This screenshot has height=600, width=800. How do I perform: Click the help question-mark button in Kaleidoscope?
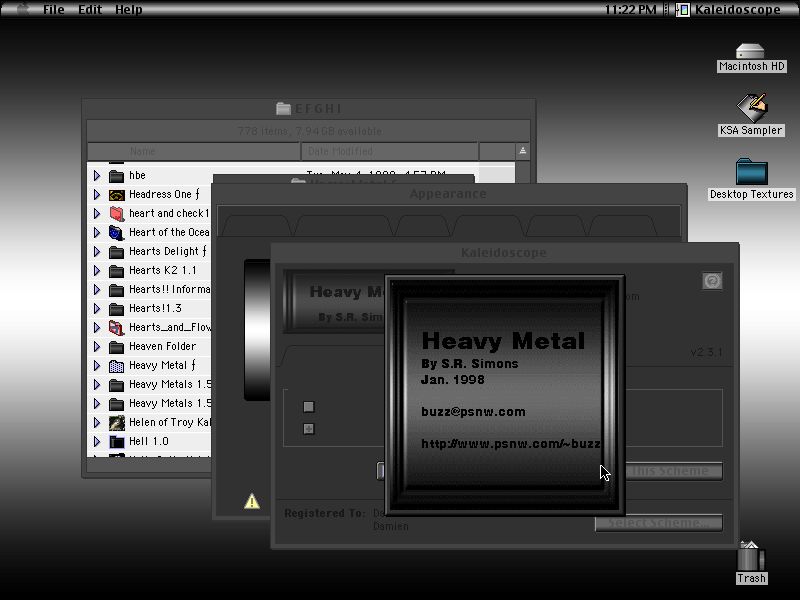pyautogui.click(x=712, y=281)
